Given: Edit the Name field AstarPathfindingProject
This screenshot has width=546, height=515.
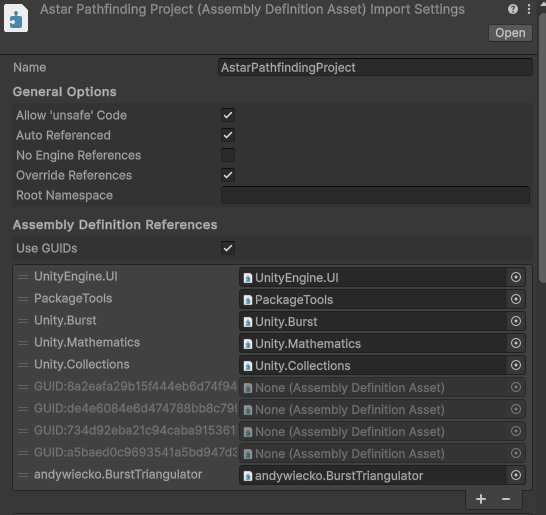Looking at the screenshot, I should (375, 68).
